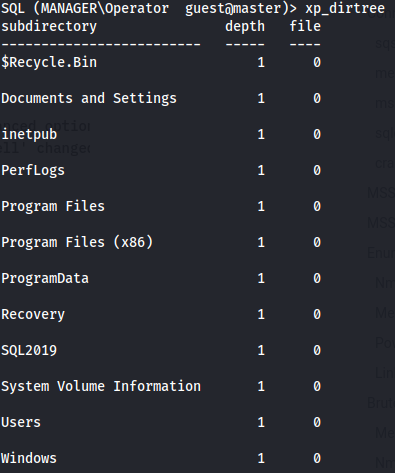Click file value 0 in inetpub row
The image size is (395, 473).
pyautogui.click(x=317, y=134)
